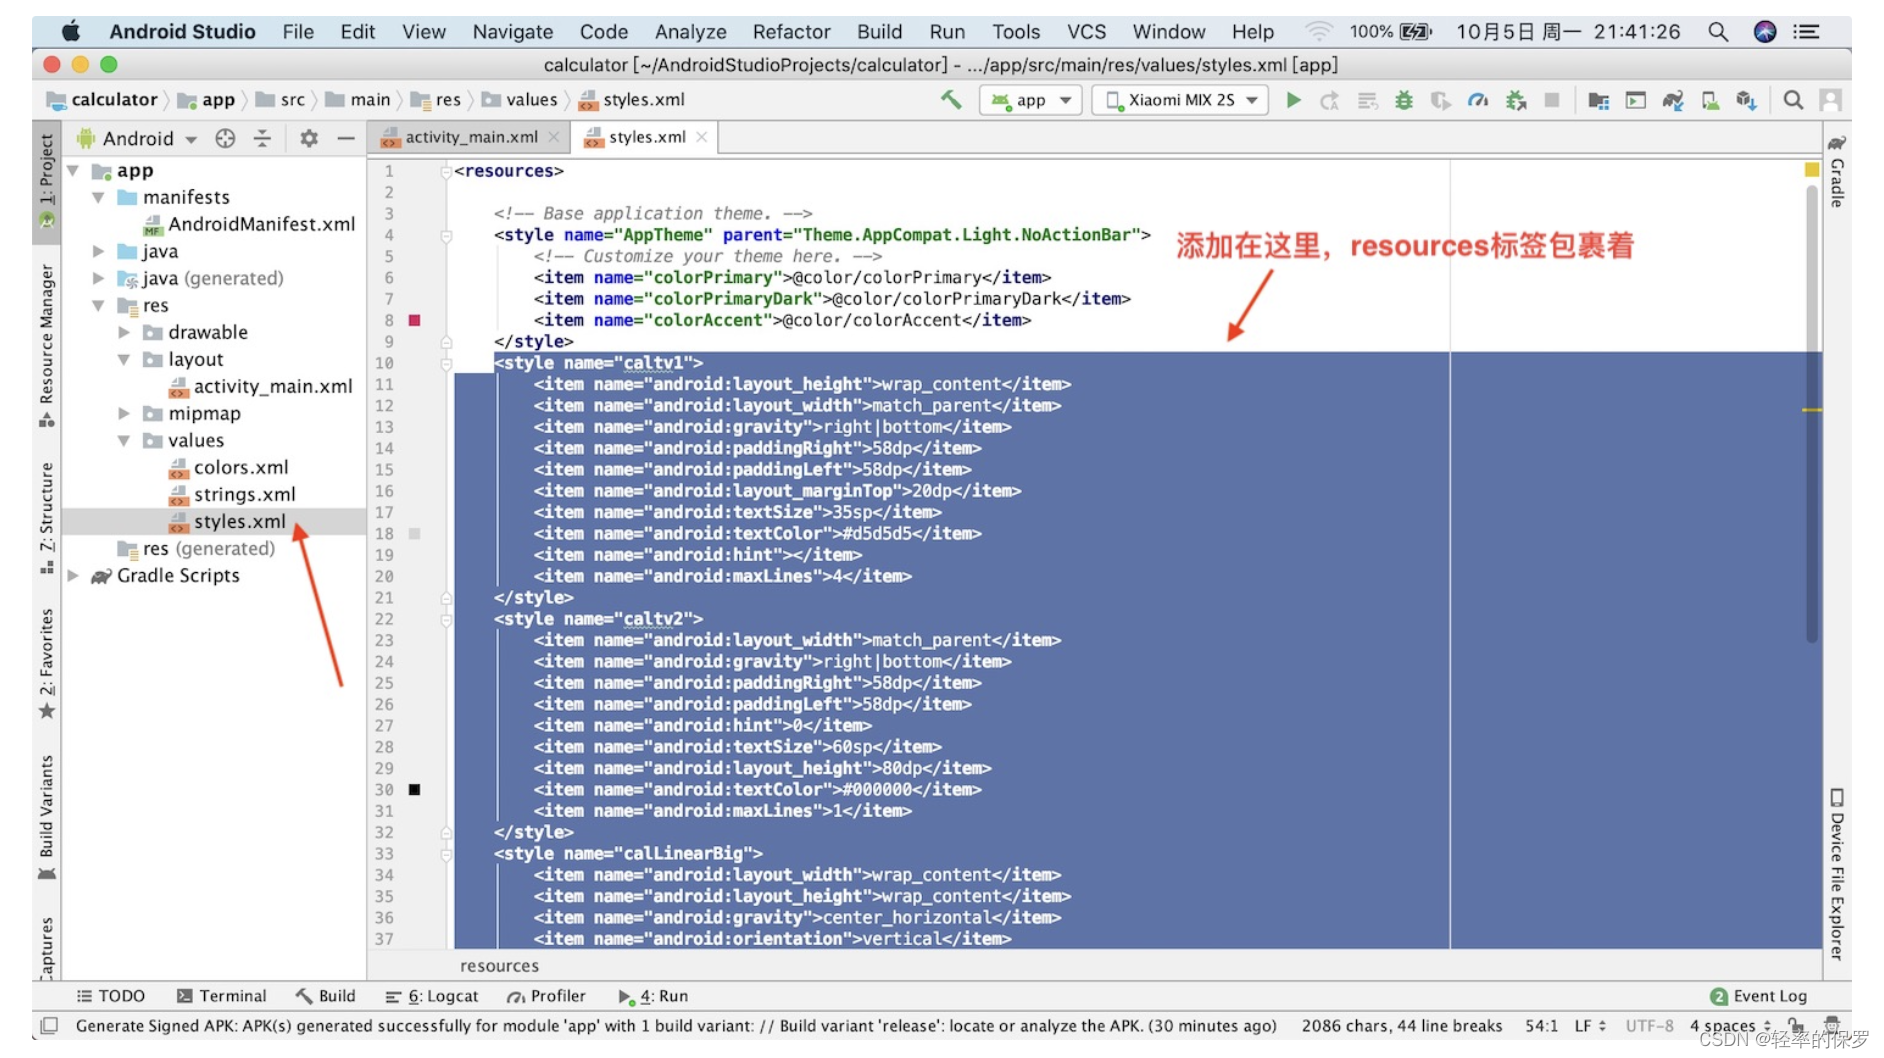Open Run Anything icon in toolbar
Image resolution: width=1884 pixels, height=1058 pixels.
click(1635, 100)
